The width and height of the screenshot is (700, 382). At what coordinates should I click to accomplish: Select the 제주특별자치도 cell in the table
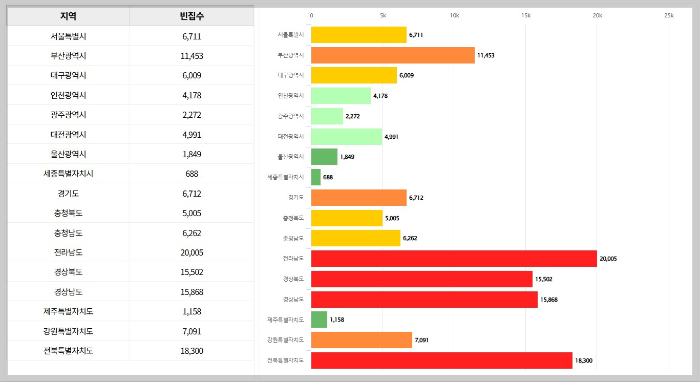(68, 311)
